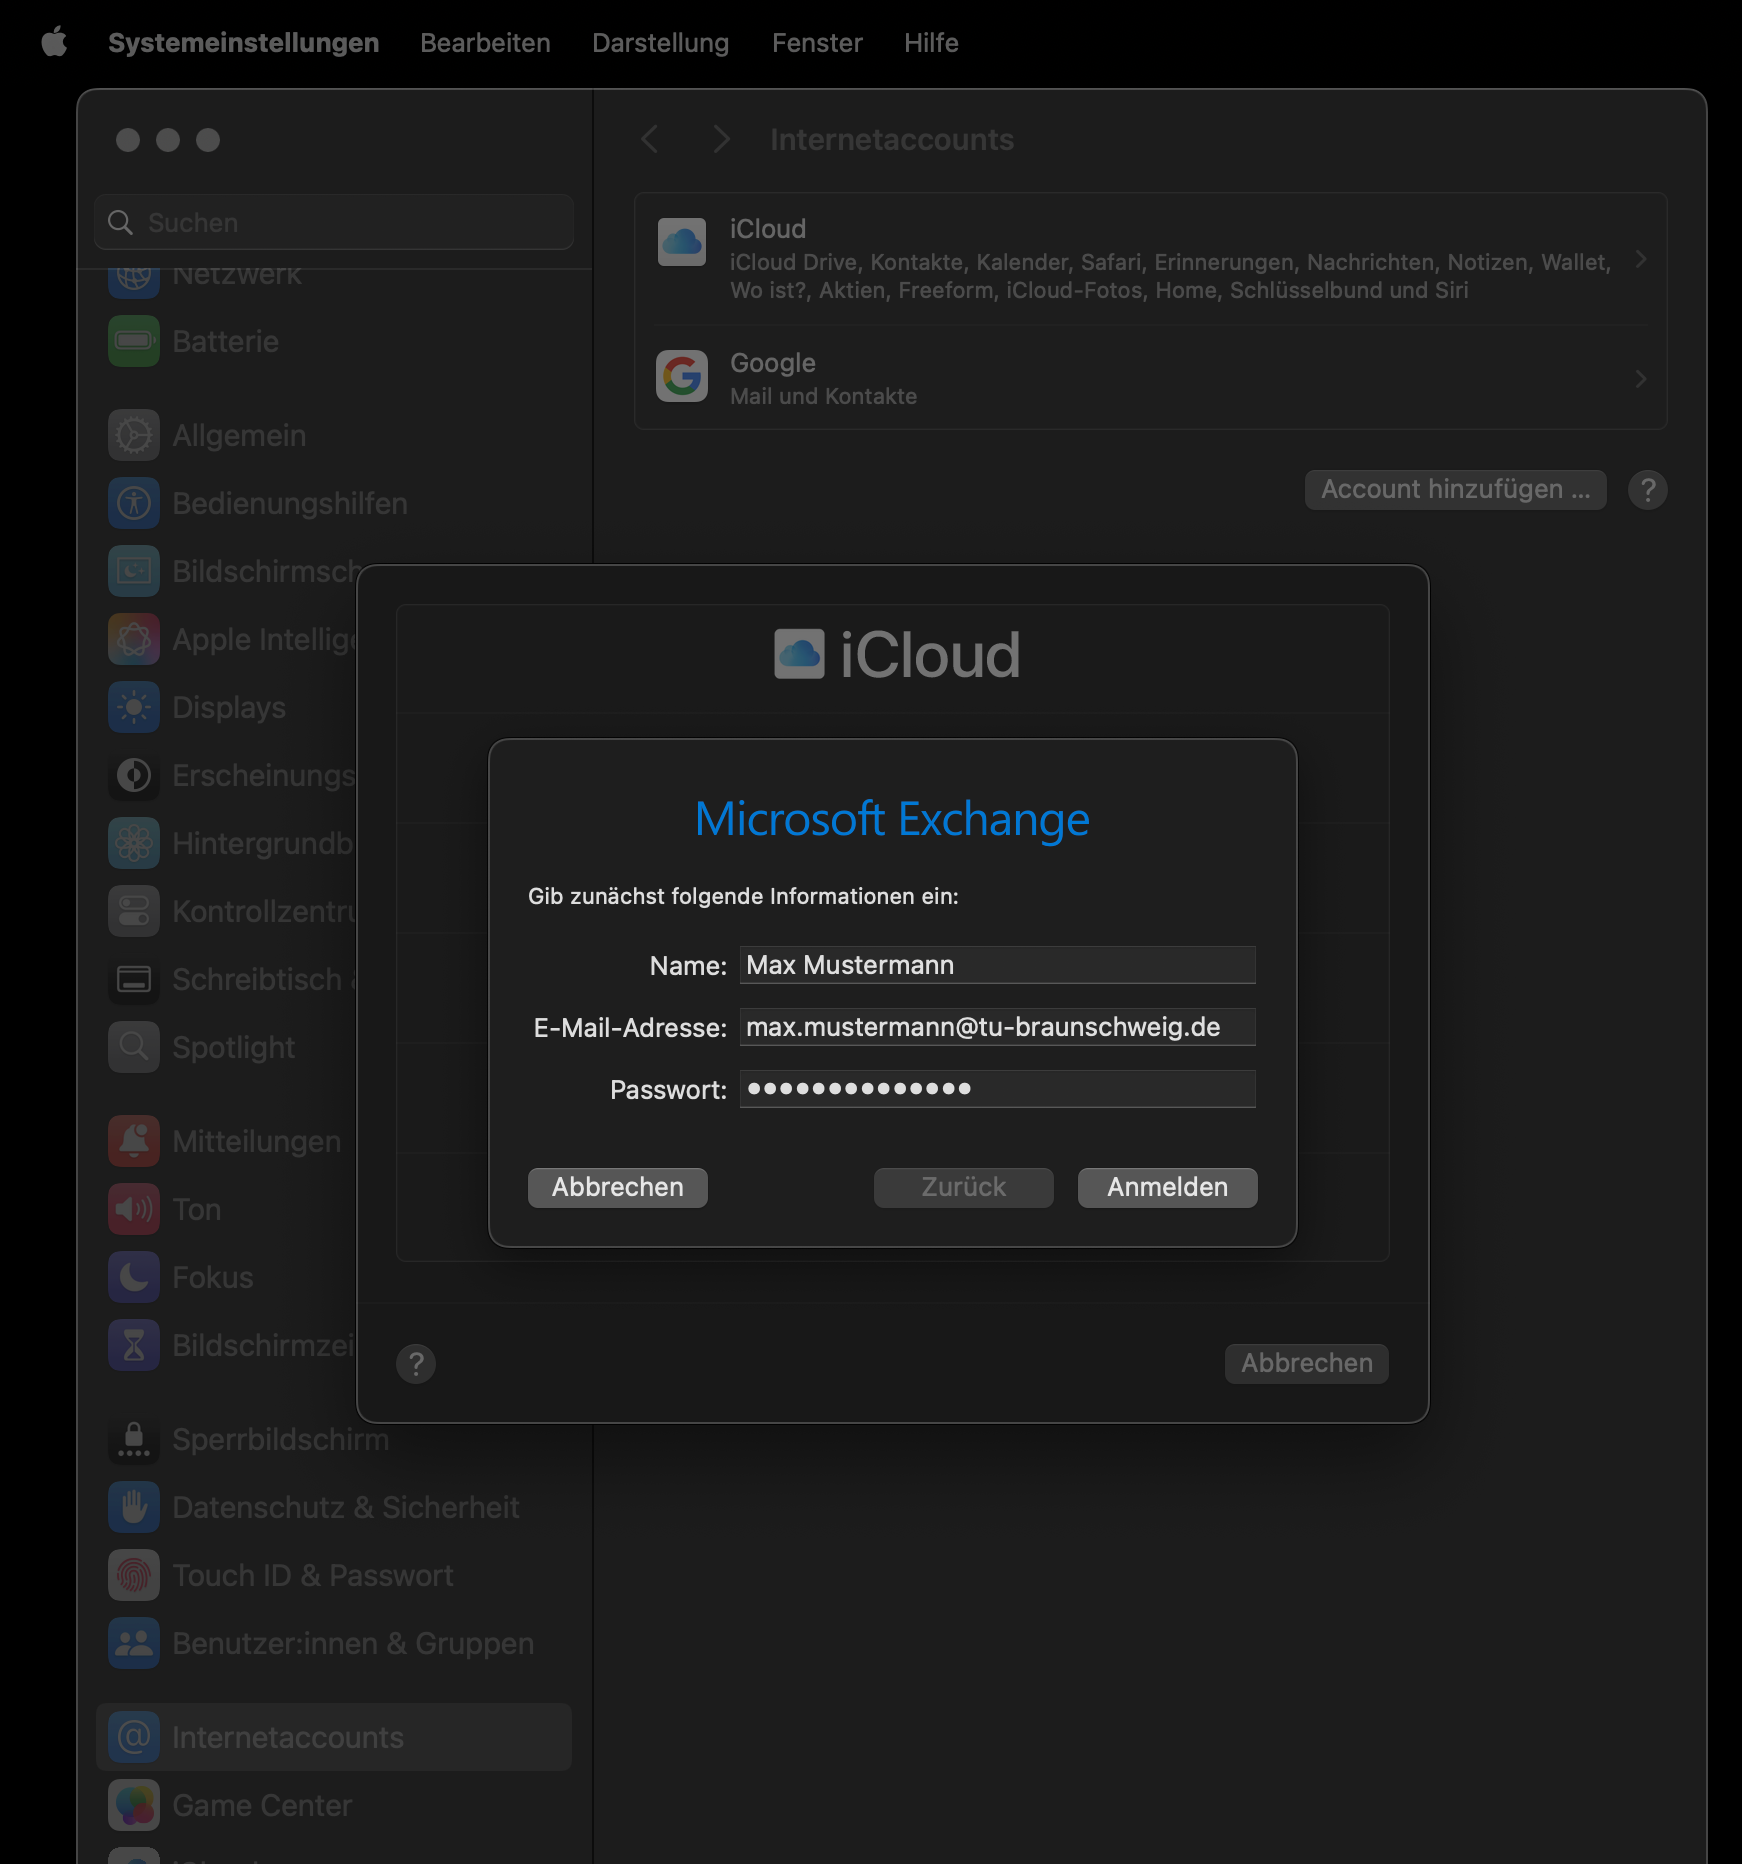Select the Sperrbildschirm lock icon
The image size is (1742, 1864).
coord(134,1439)
